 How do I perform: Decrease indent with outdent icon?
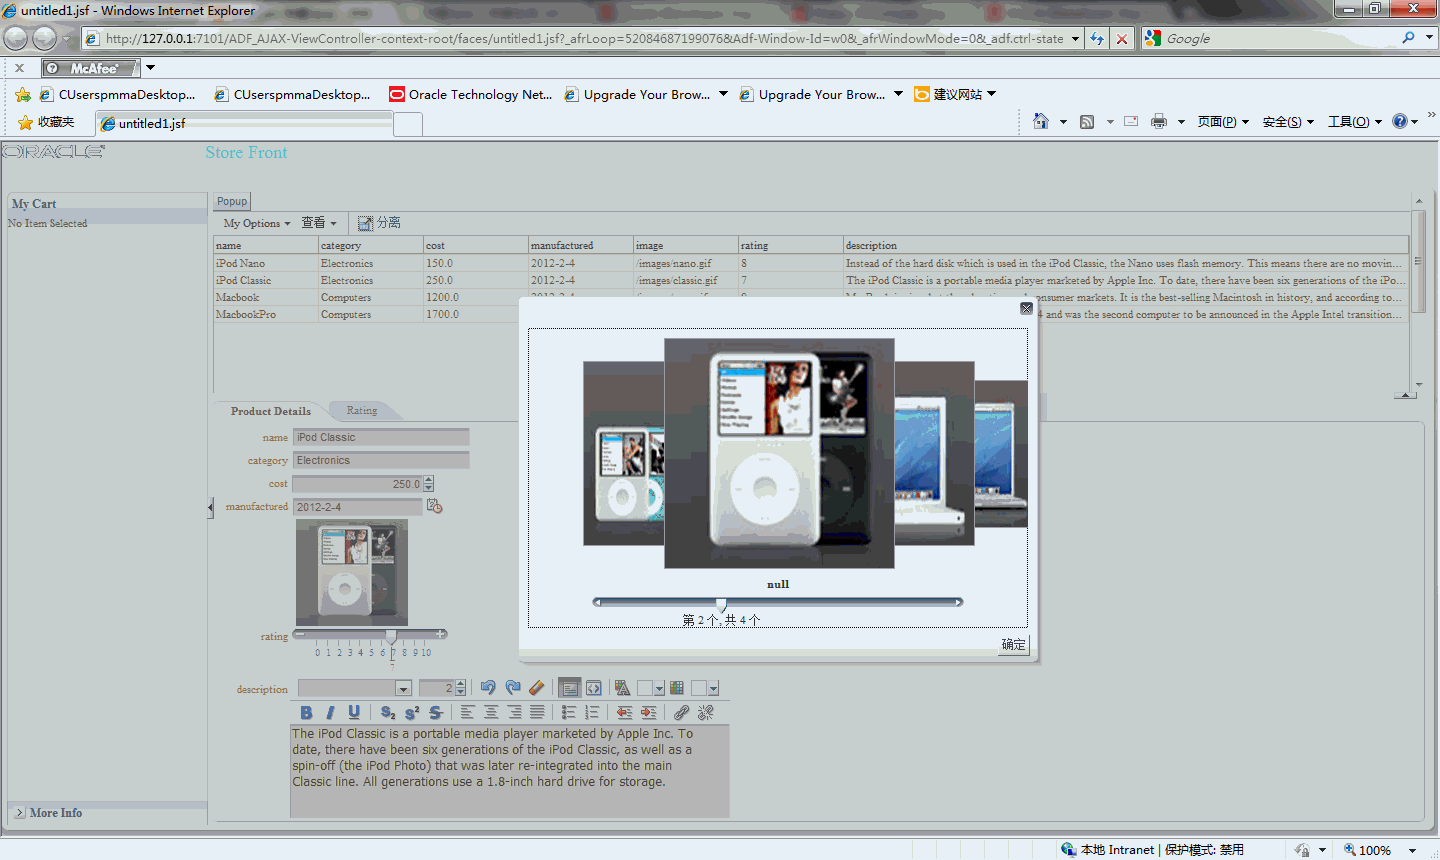pos(625,713)
